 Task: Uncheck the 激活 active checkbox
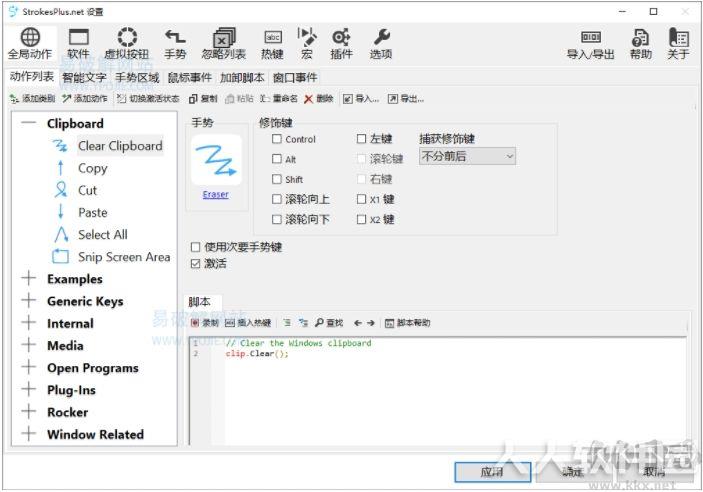195,264
